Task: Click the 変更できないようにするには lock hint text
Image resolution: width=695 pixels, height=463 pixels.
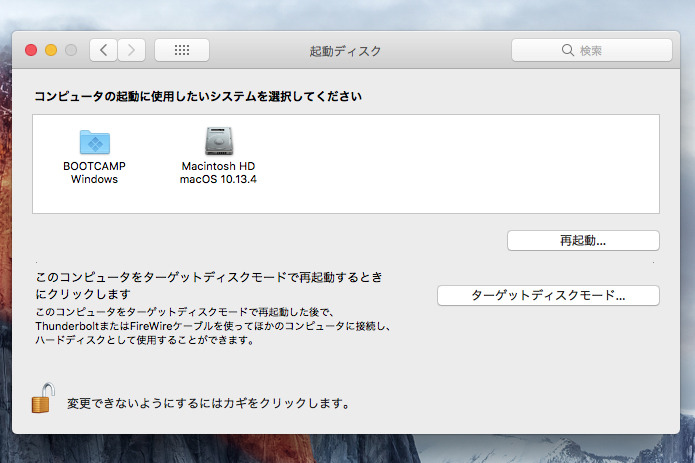Action: pyautogui.click(x=208, y=403)
